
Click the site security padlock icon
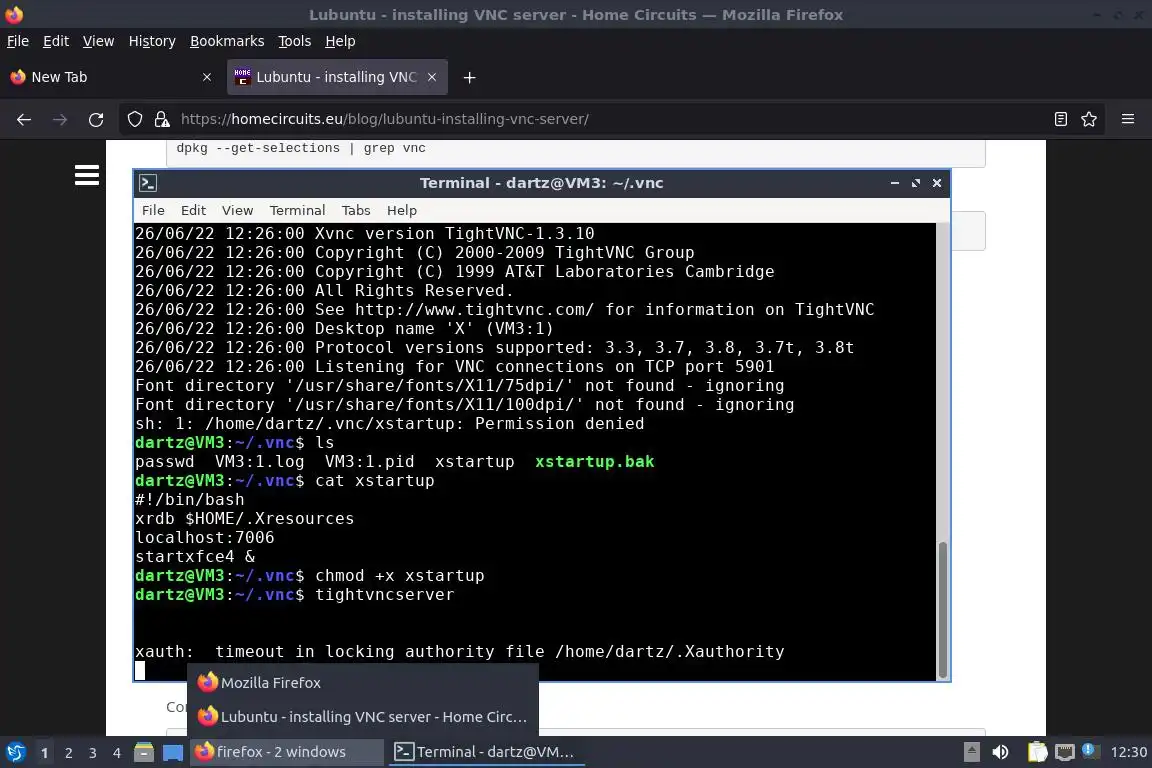[162, 119]
